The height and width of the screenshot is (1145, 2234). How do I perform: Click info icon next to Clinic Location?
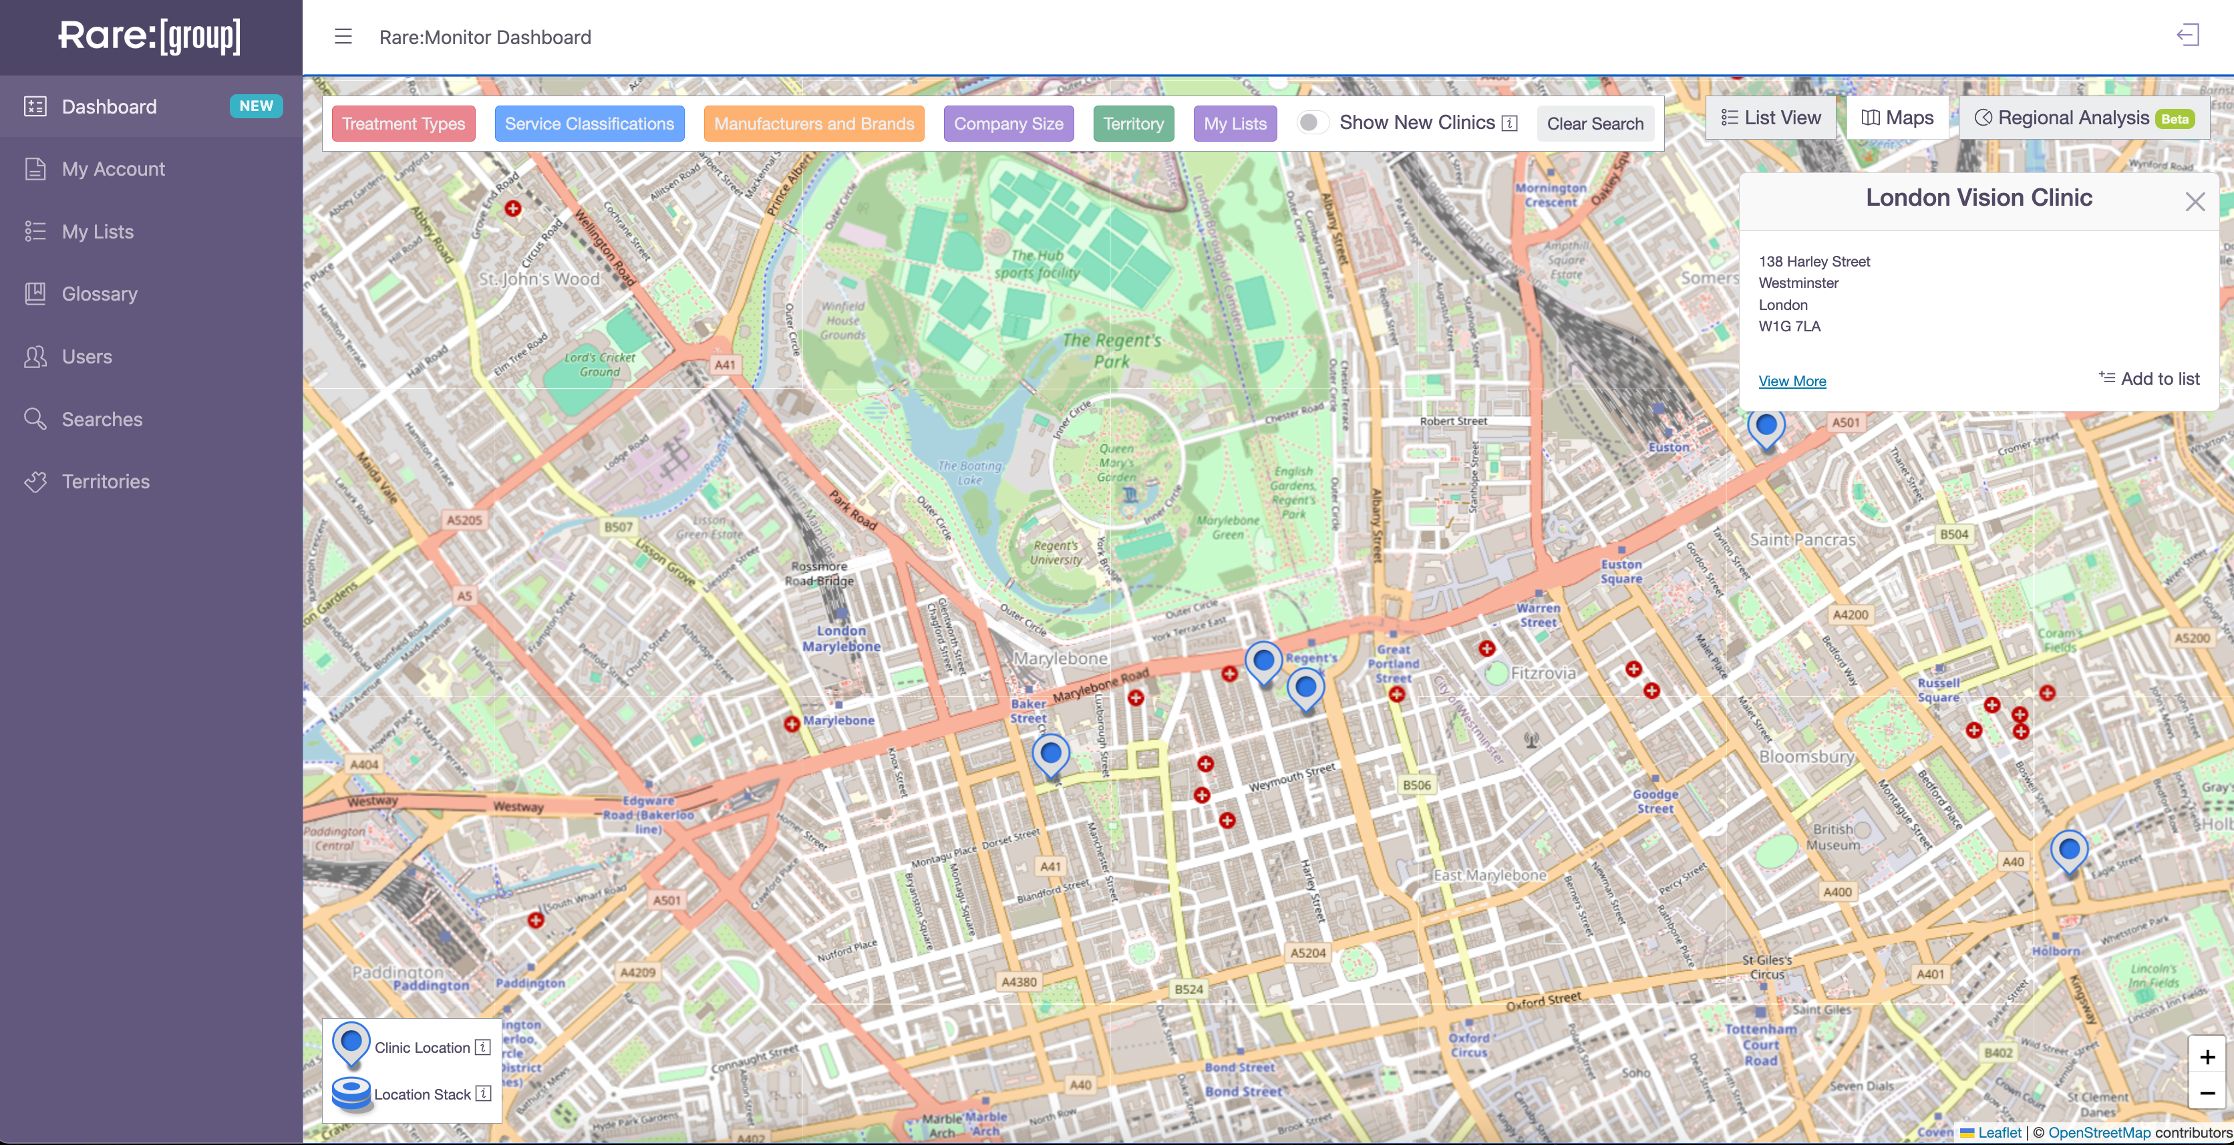point(483,1047)
